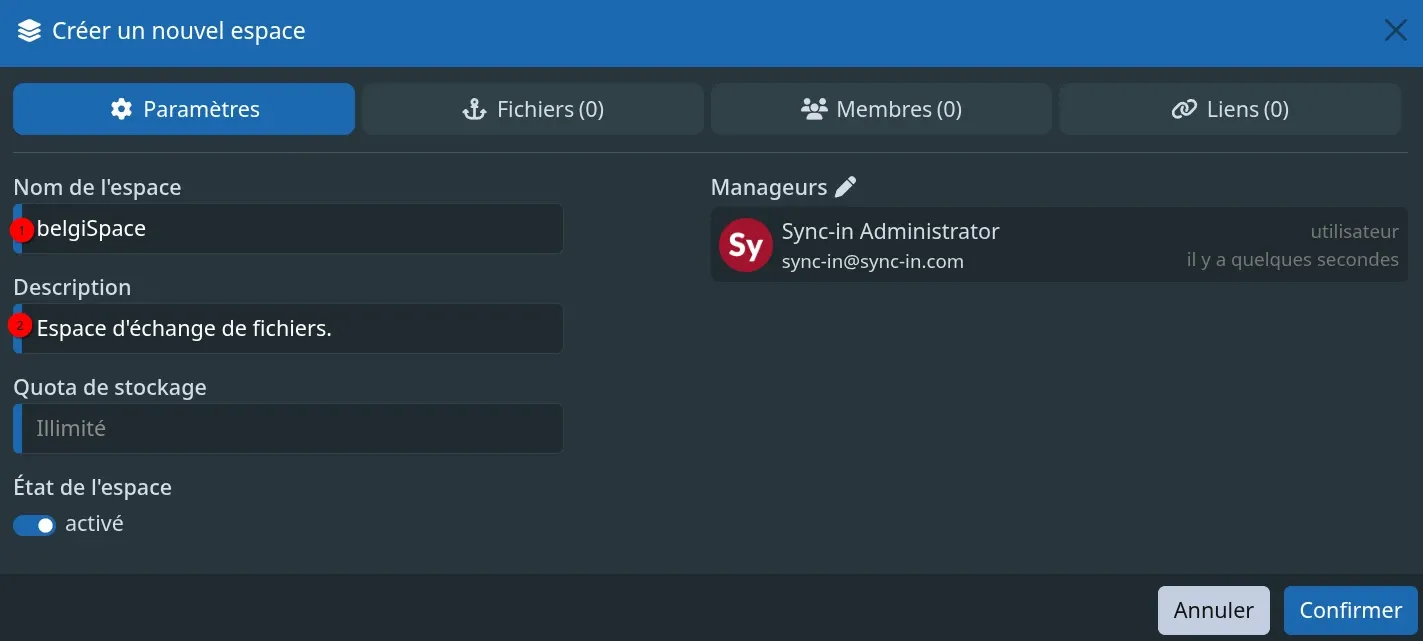The width and height of the screenshot is (1423, 641).
Task: Click red badge number 1 on name field
Action: [21, 230]
